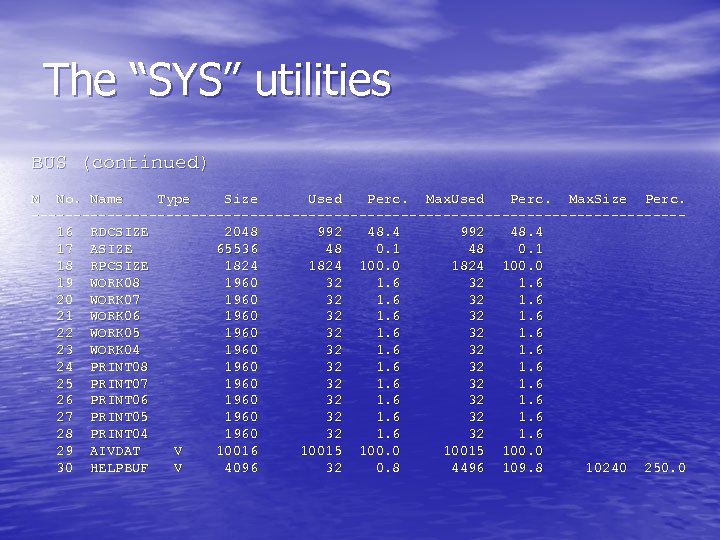
Task: Select the HELPBUF row name
Action: click(x=119, y=468)
